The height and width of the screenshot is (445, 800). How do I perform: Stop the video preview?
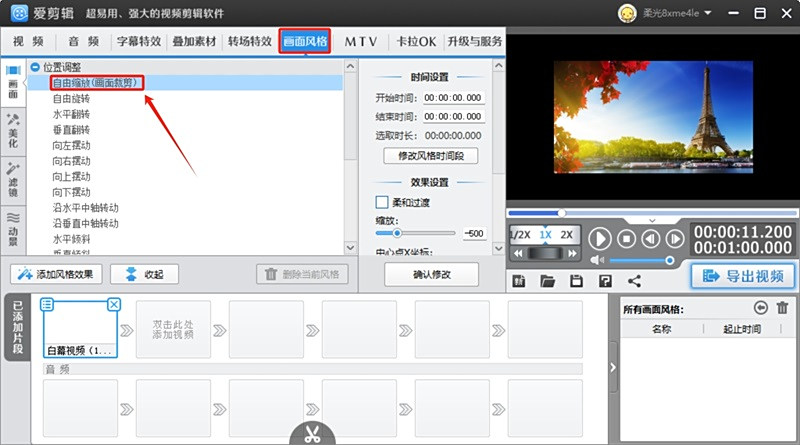(627, 239)
